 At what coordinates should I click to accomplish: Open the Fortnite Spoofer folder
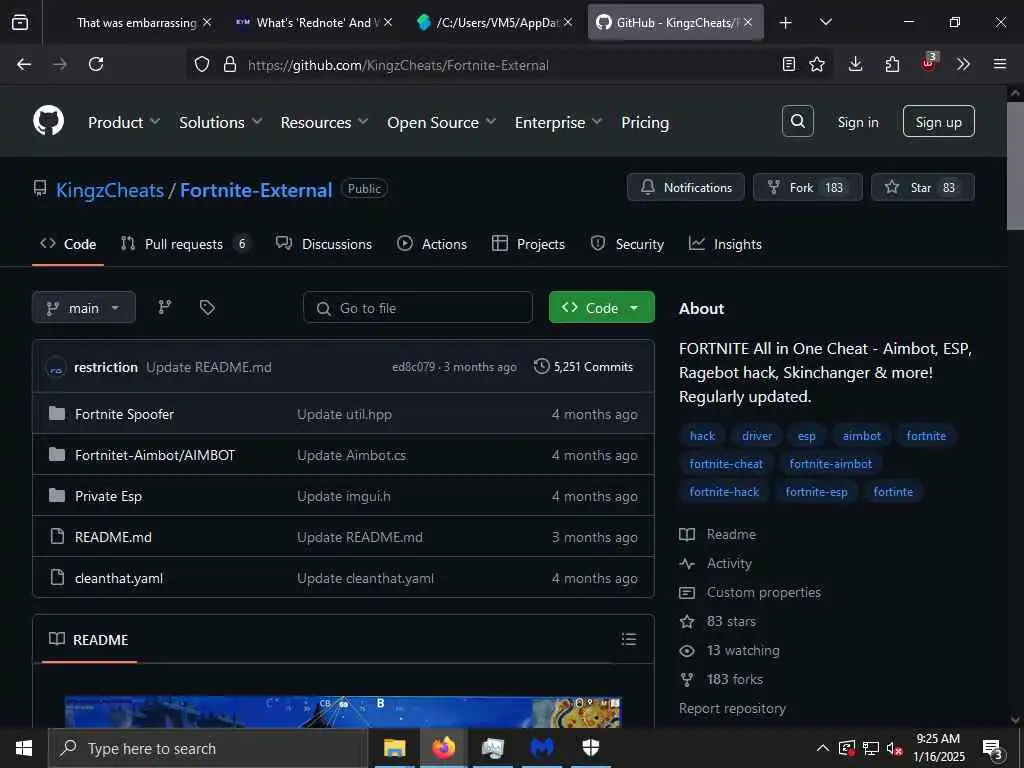124,414
